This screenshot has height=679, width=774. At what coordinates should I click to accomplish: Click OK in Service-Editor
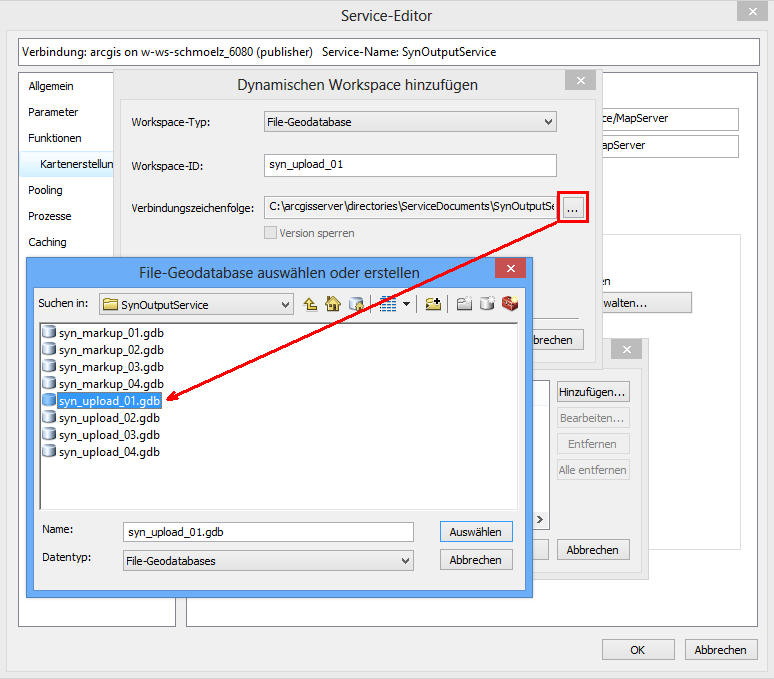click(638, 650)
